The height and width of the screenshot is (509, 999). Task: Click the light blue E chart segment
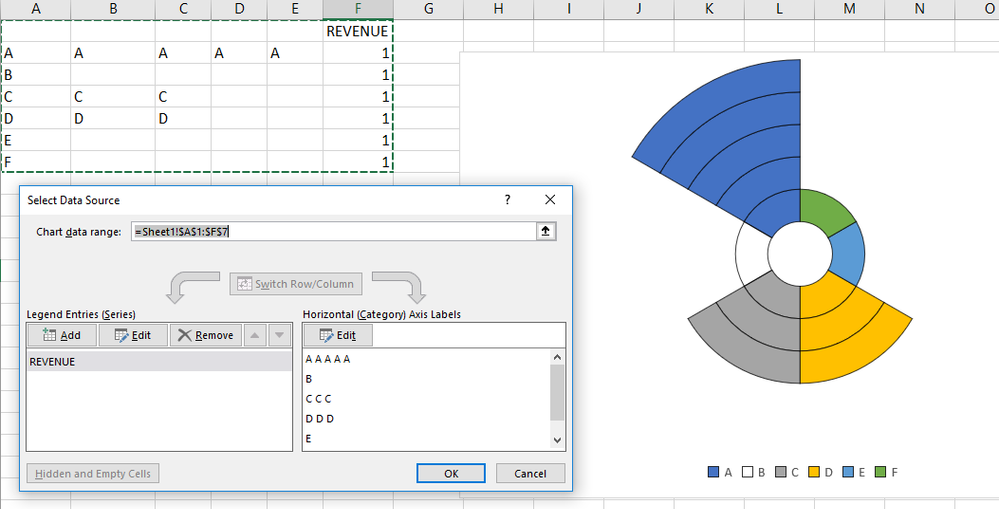(x=847, y=254)
